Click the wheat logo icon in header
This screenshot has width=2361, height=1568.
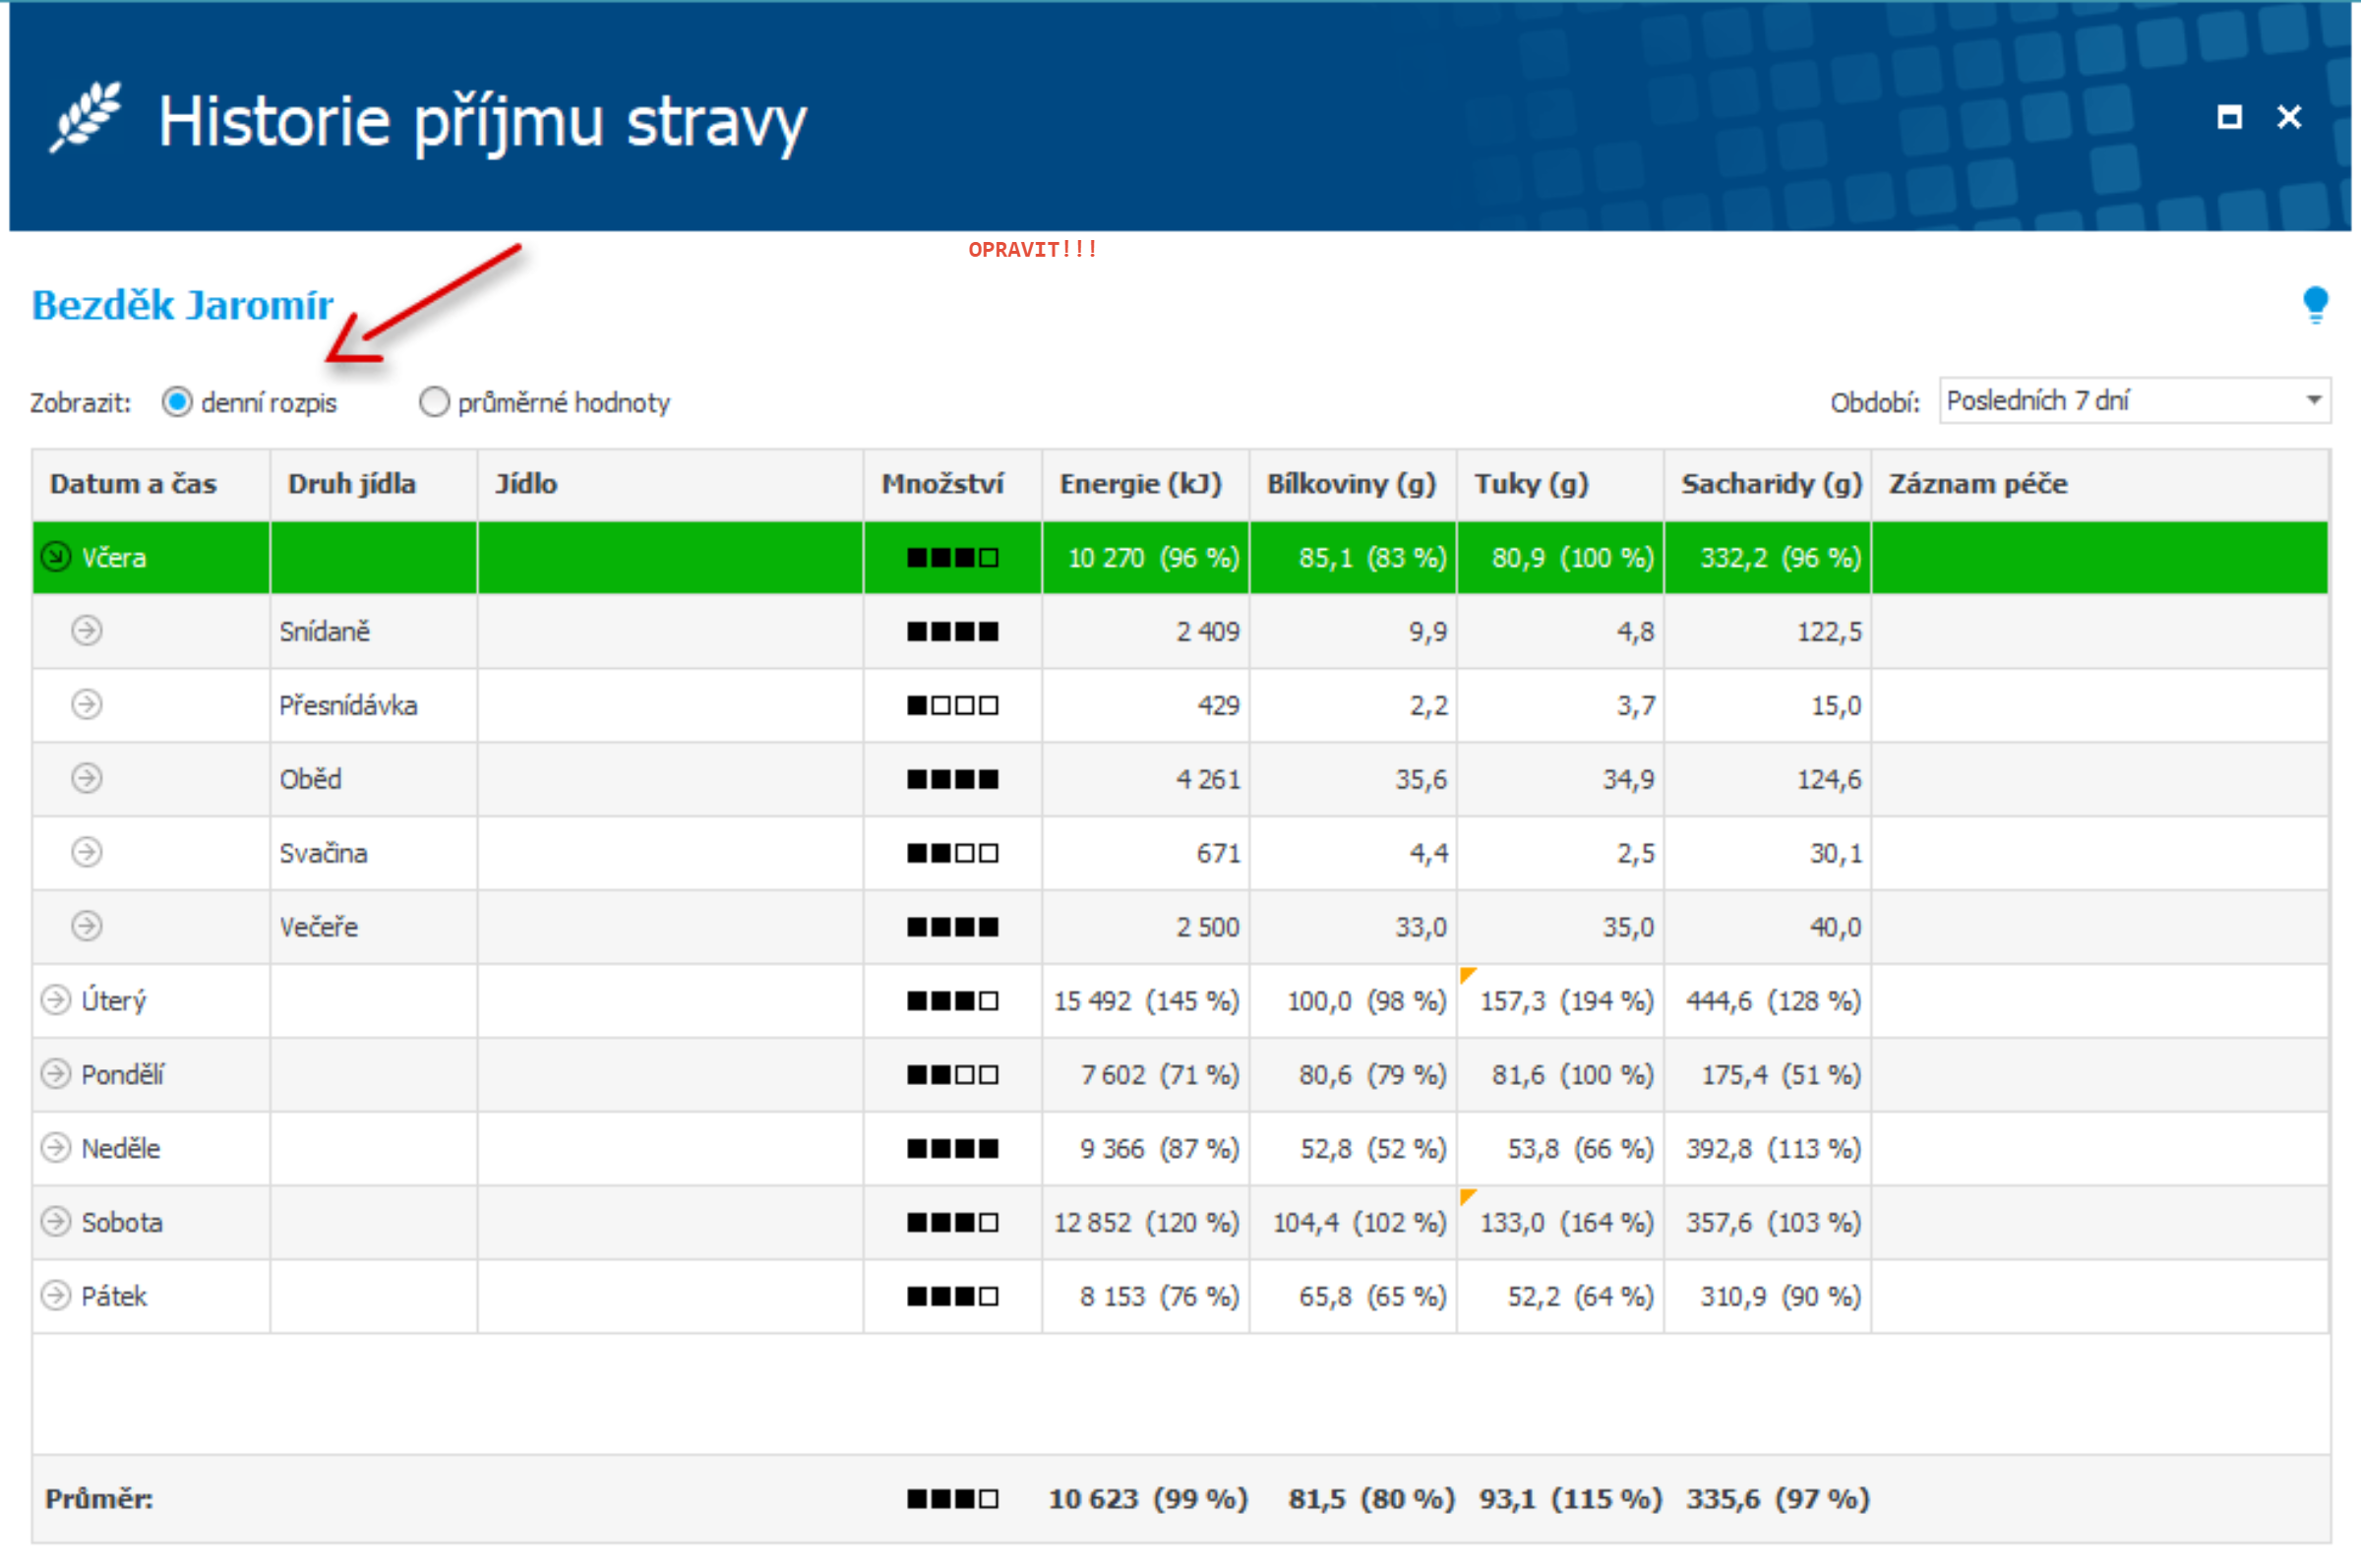coord(86,117)
